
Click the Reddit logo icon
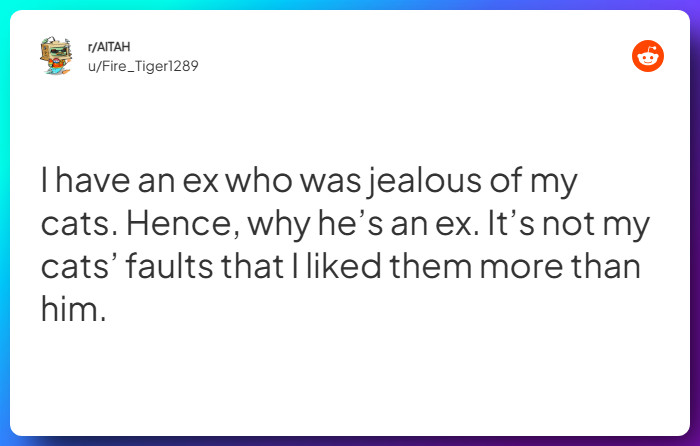(x=648, y=57)
